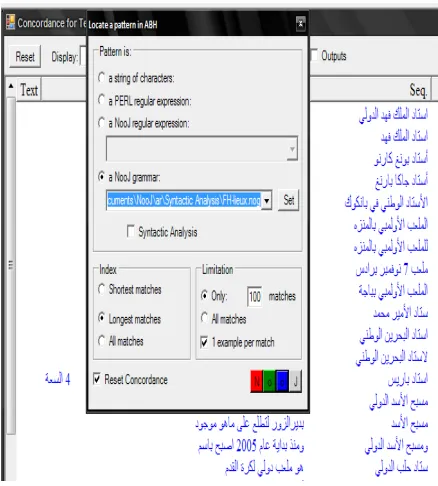Click 'هو ملعب دولي لكرة القدم' context line
The image size is (438, 486).
point(264,468)
